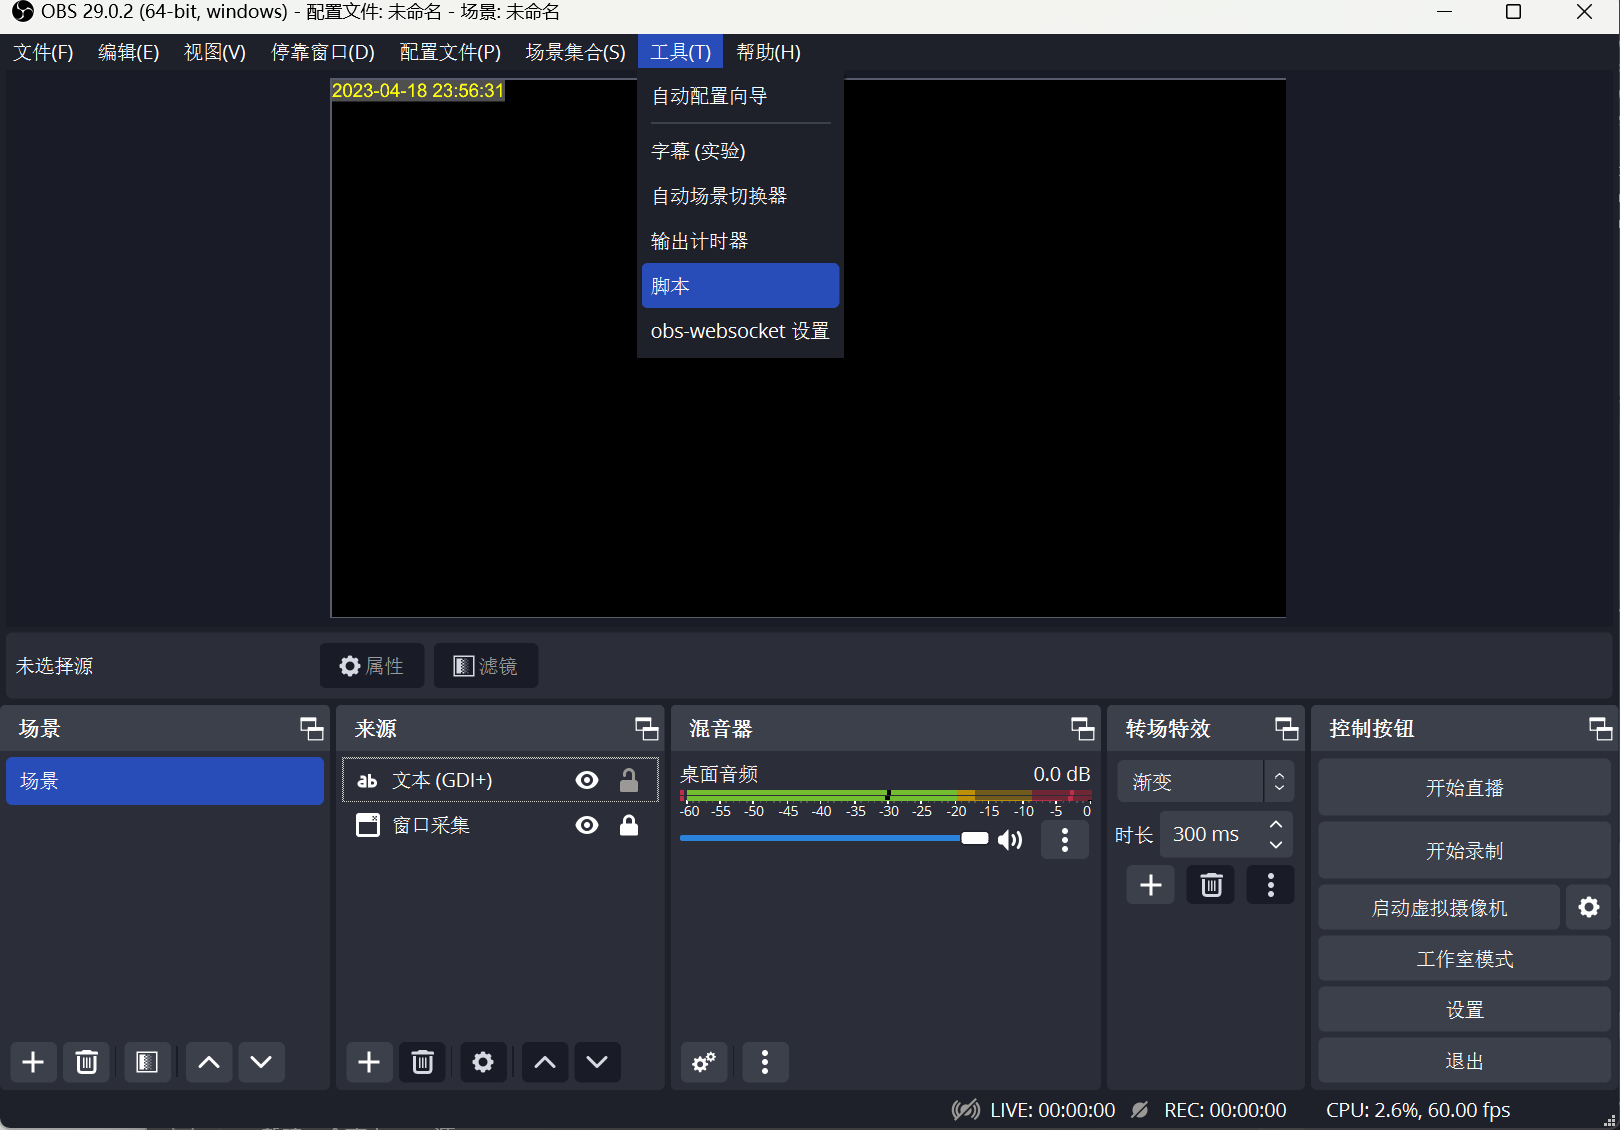Pop out the Audio Mixer dock panel
Image resolution: width=1620 pixels, height=1130 pixels.
click(x=1083, y=729)
